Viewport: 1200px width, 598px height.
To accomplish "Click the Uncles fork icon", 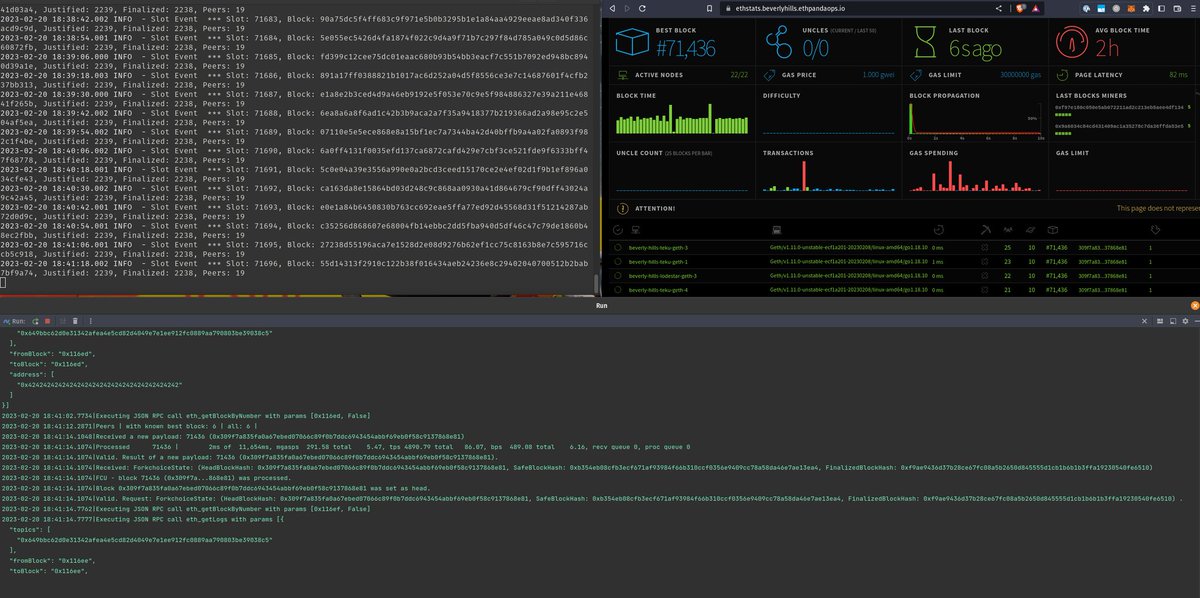I will pyautogui.click(x=780, y=42).
